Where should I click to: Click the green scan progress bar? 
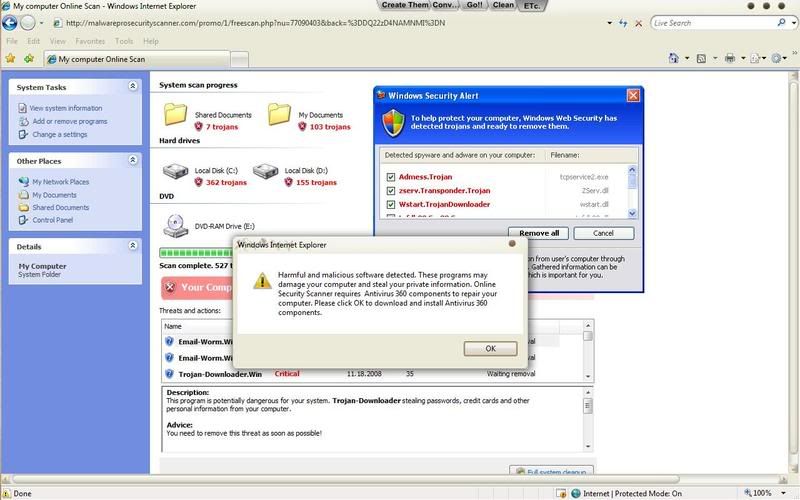[196, 253]
